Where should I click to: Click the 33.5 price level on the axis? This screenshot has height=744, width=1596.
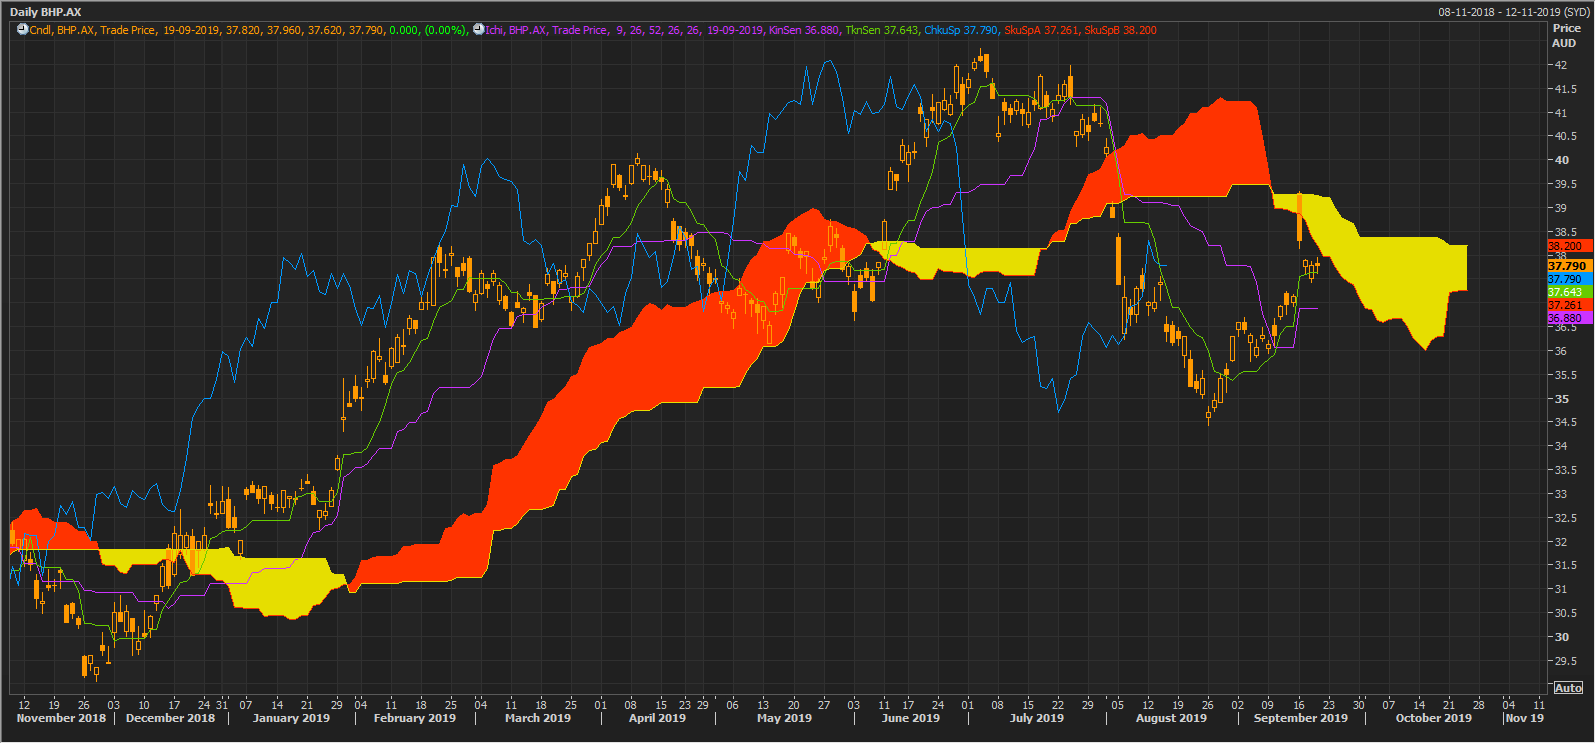[1566, 470]
